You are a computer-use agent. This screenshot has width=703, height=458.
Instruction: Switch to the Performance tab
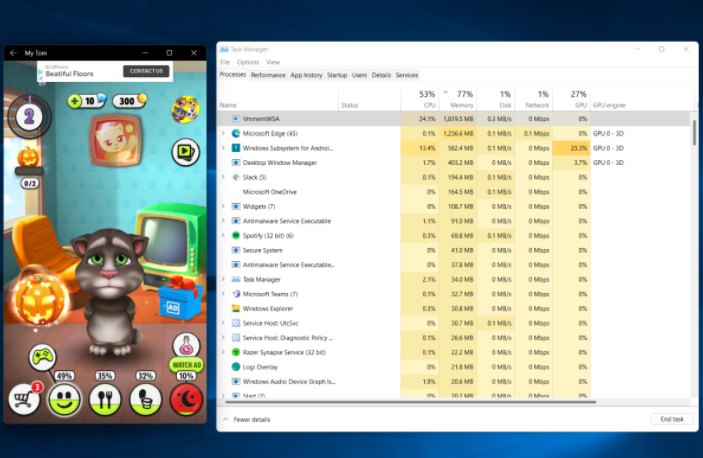[268, 75]
